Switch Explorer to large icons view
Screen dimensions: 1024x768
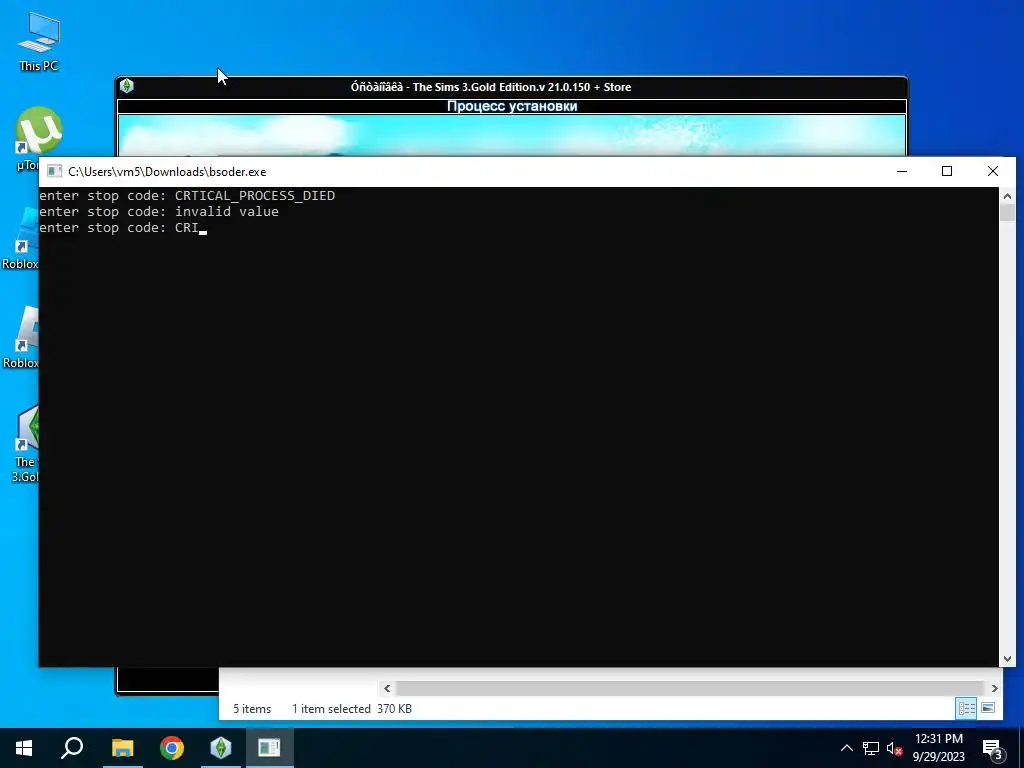click(x=988, y=708)
